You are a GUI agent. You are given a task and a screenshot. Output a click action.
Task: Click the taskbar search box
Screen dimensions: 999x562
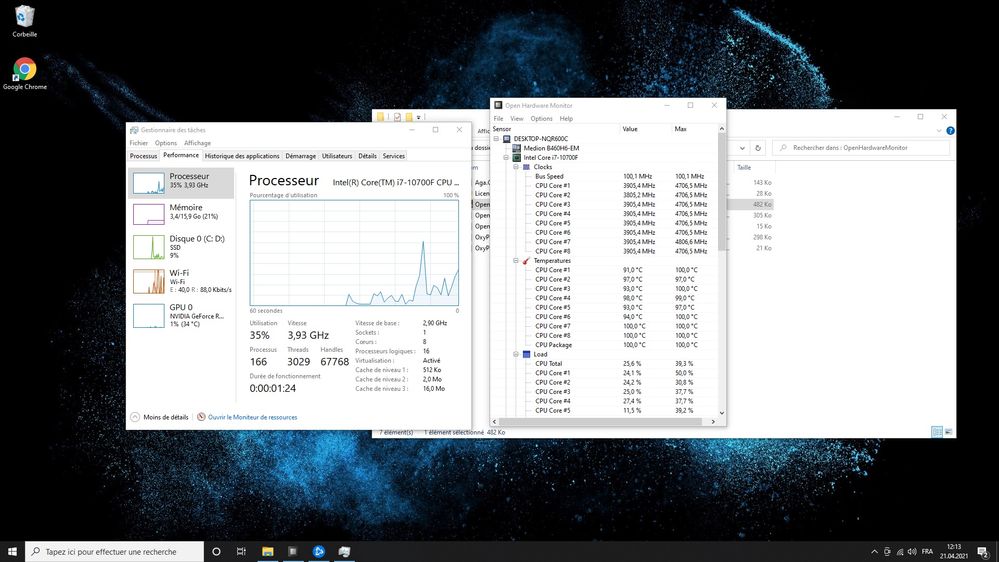pyautogui.click(x=115, y=551)
